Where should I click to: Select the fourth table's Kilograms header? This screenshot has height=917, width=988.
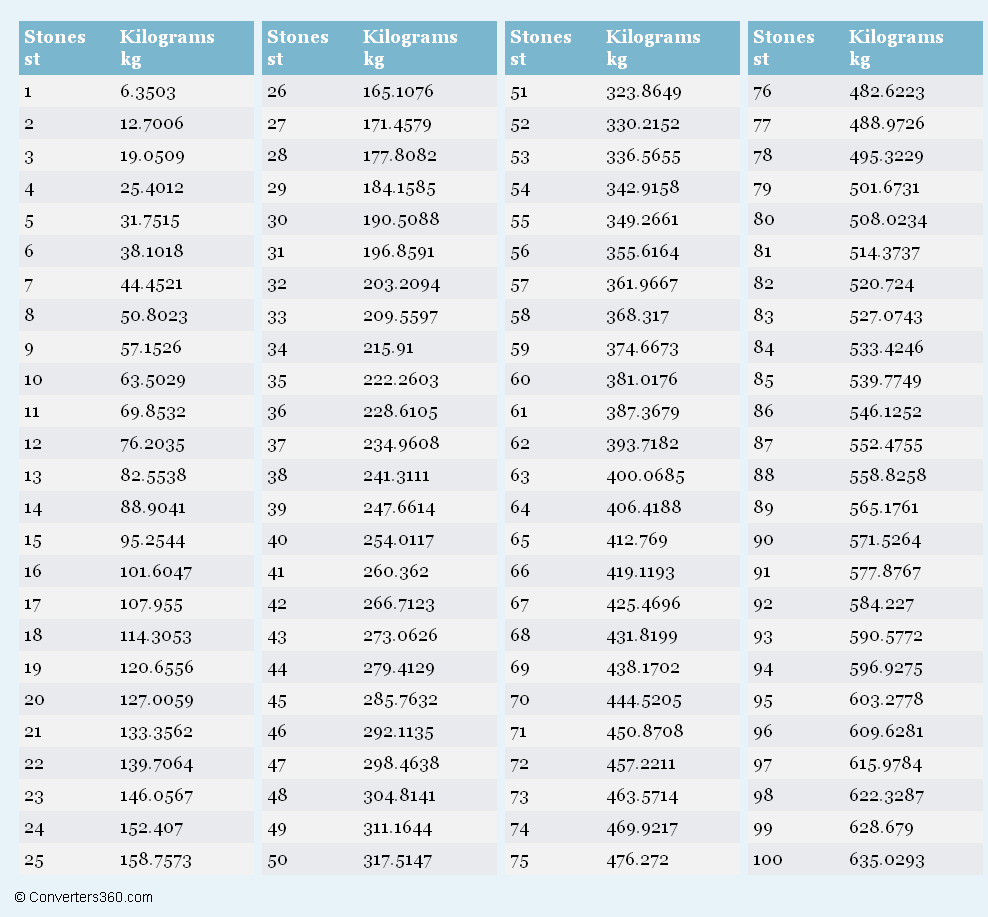tap(896, 47)
